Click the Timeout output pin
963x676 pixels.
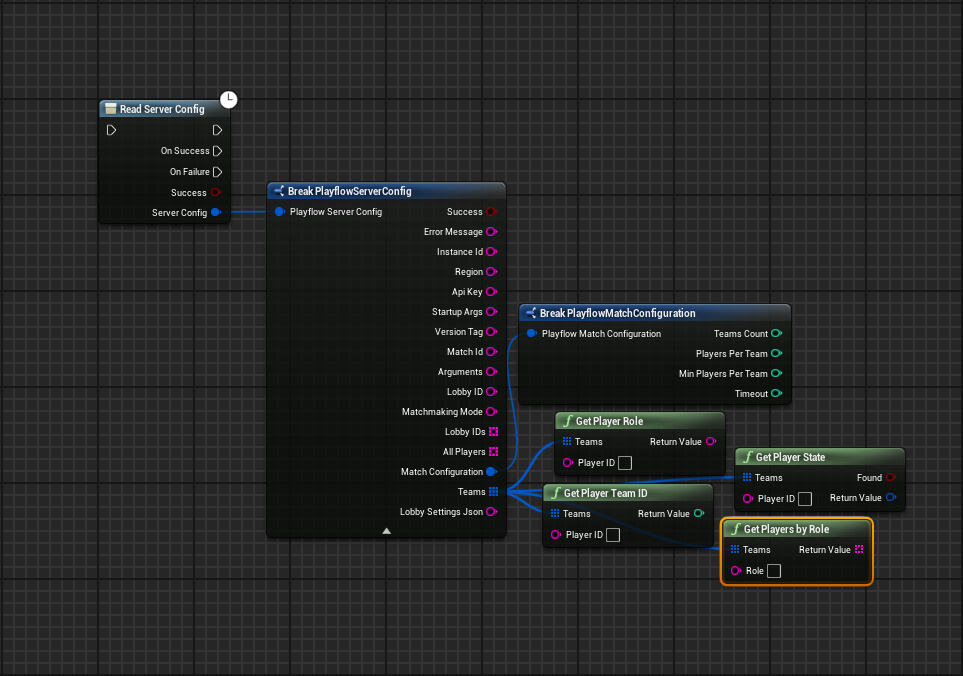click(777, 394)
